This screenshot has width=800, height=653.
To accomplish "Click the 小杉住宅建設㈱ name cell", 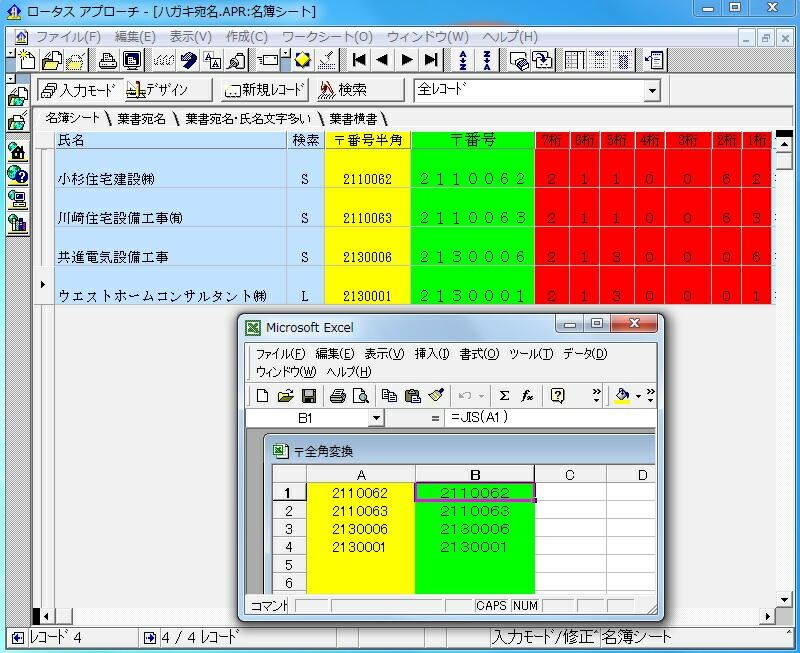I will tap(171, 169).
